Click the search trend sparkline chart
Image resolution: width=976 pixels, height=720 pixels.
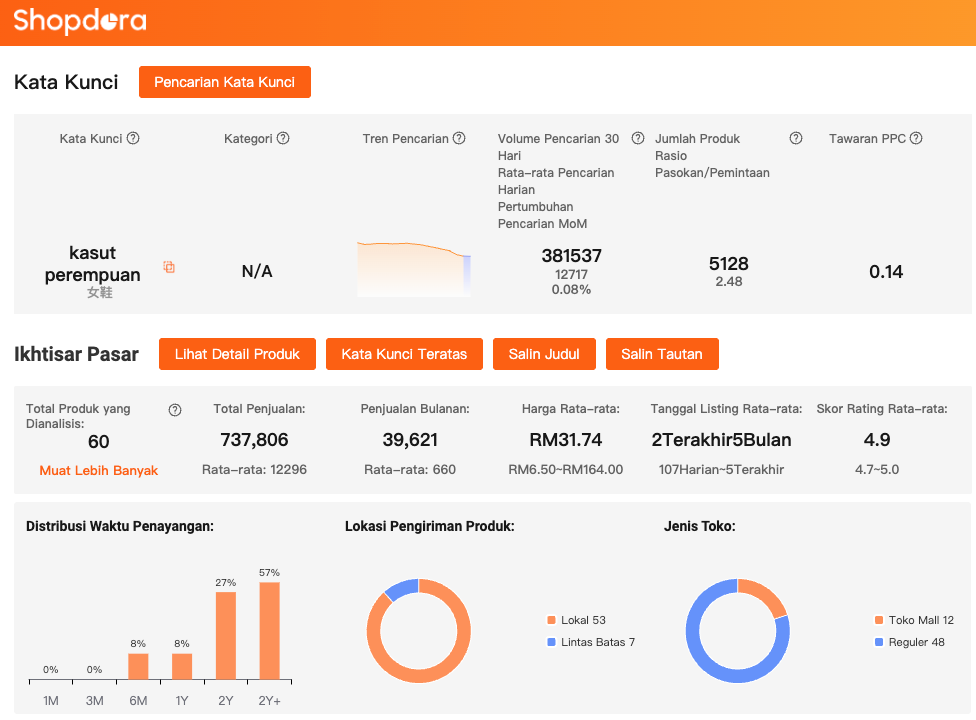click(x=414, y=269)
